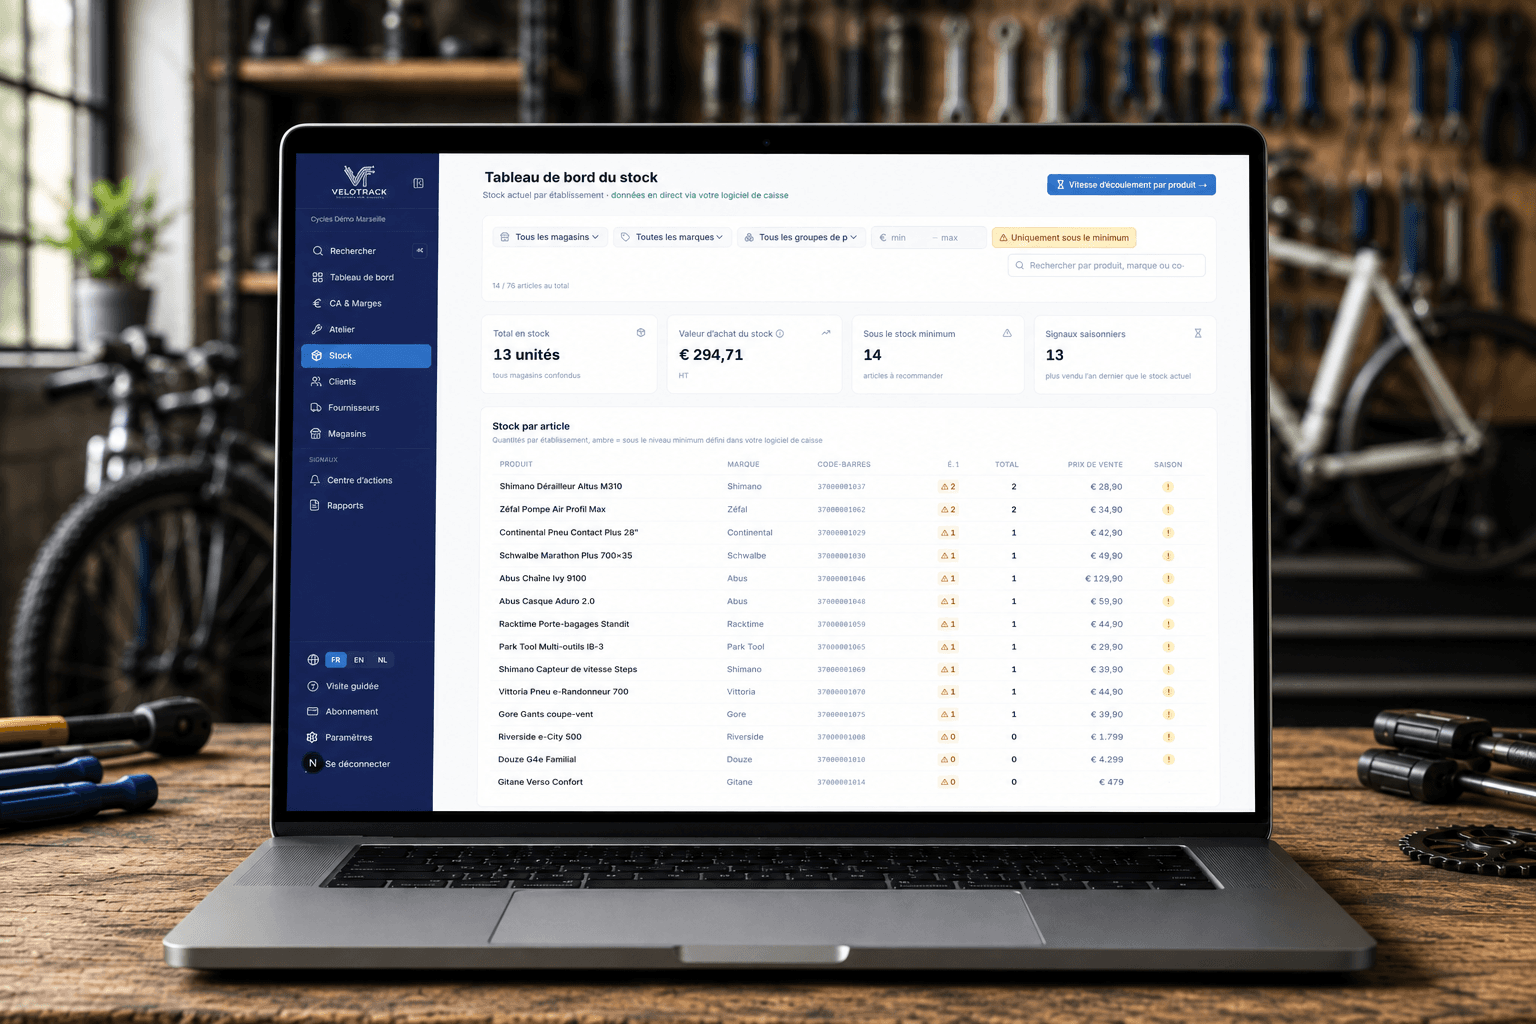Screen dimensions: 1536x1024
Task: Open the Tous les magasins dropdown
Action: [550, 237]
